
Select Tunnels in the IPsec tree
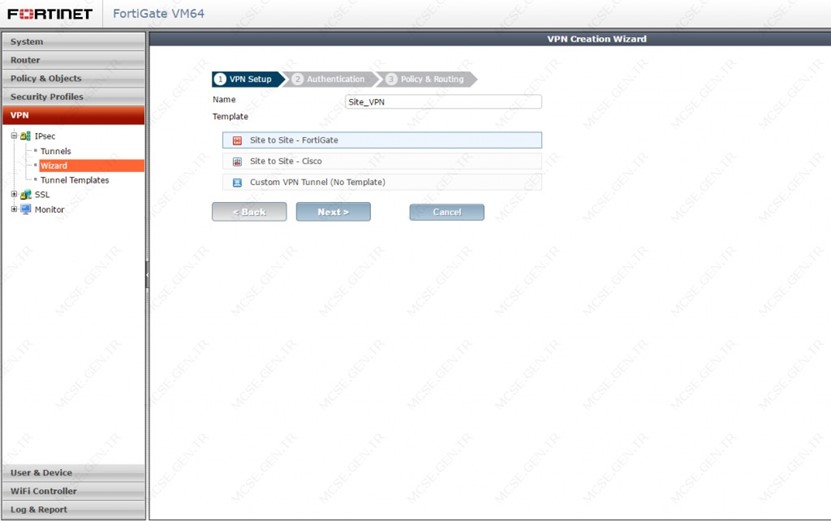56,151
